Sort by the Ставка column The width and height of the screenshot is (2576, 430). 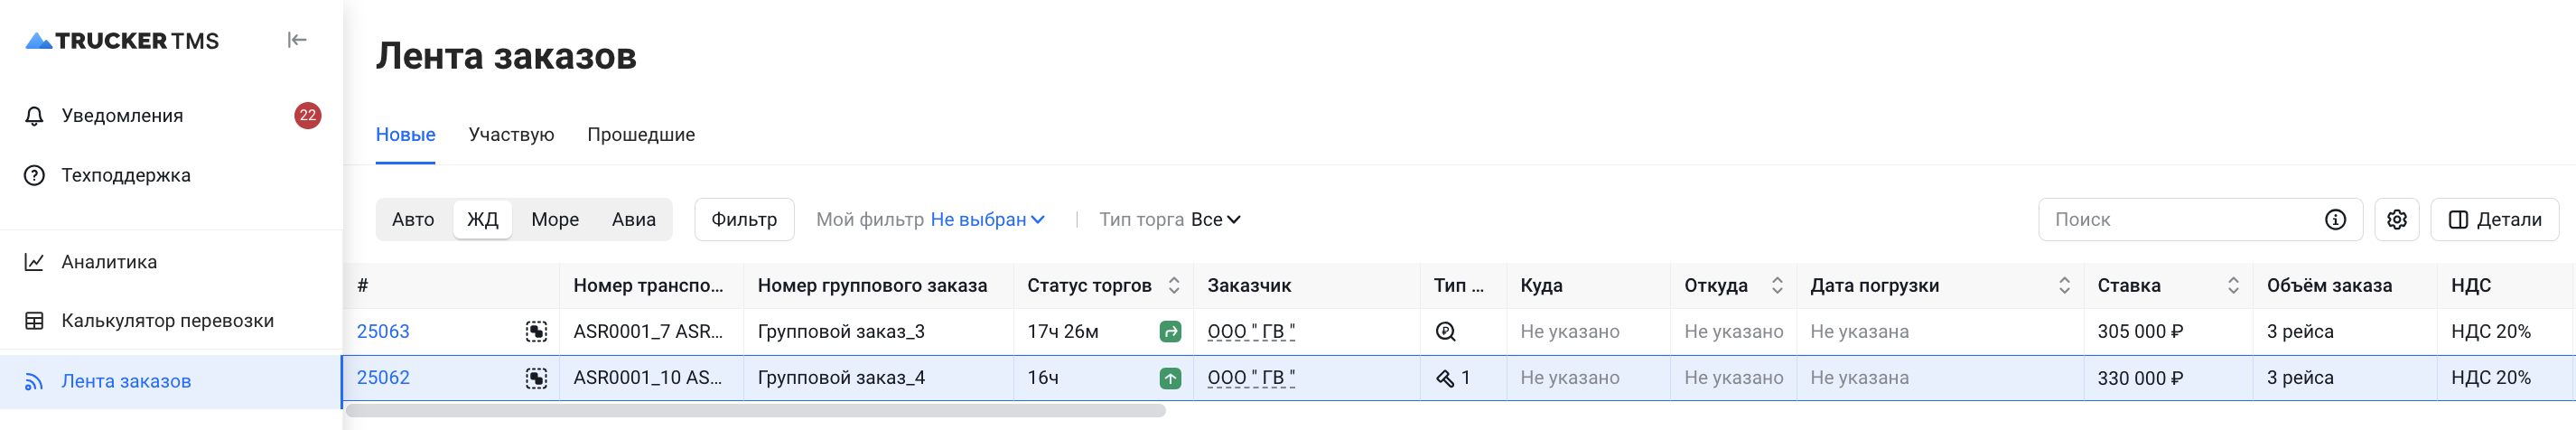click(2232, 285)
